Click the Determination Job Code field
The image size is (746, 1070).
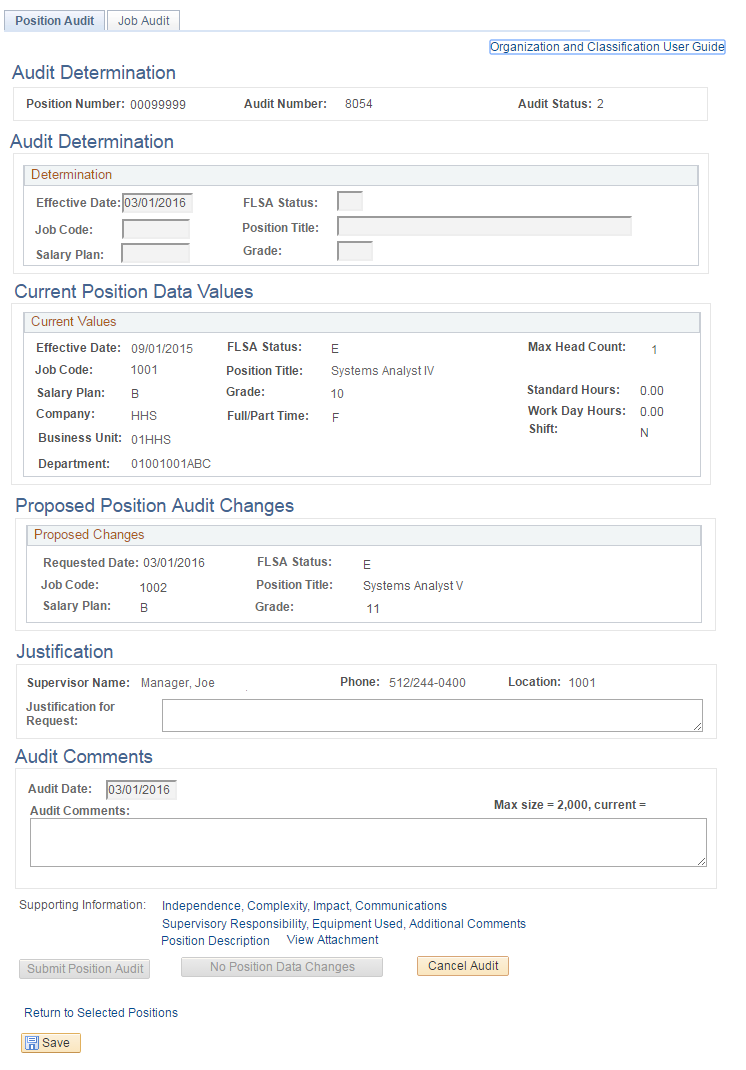point(155,229)
